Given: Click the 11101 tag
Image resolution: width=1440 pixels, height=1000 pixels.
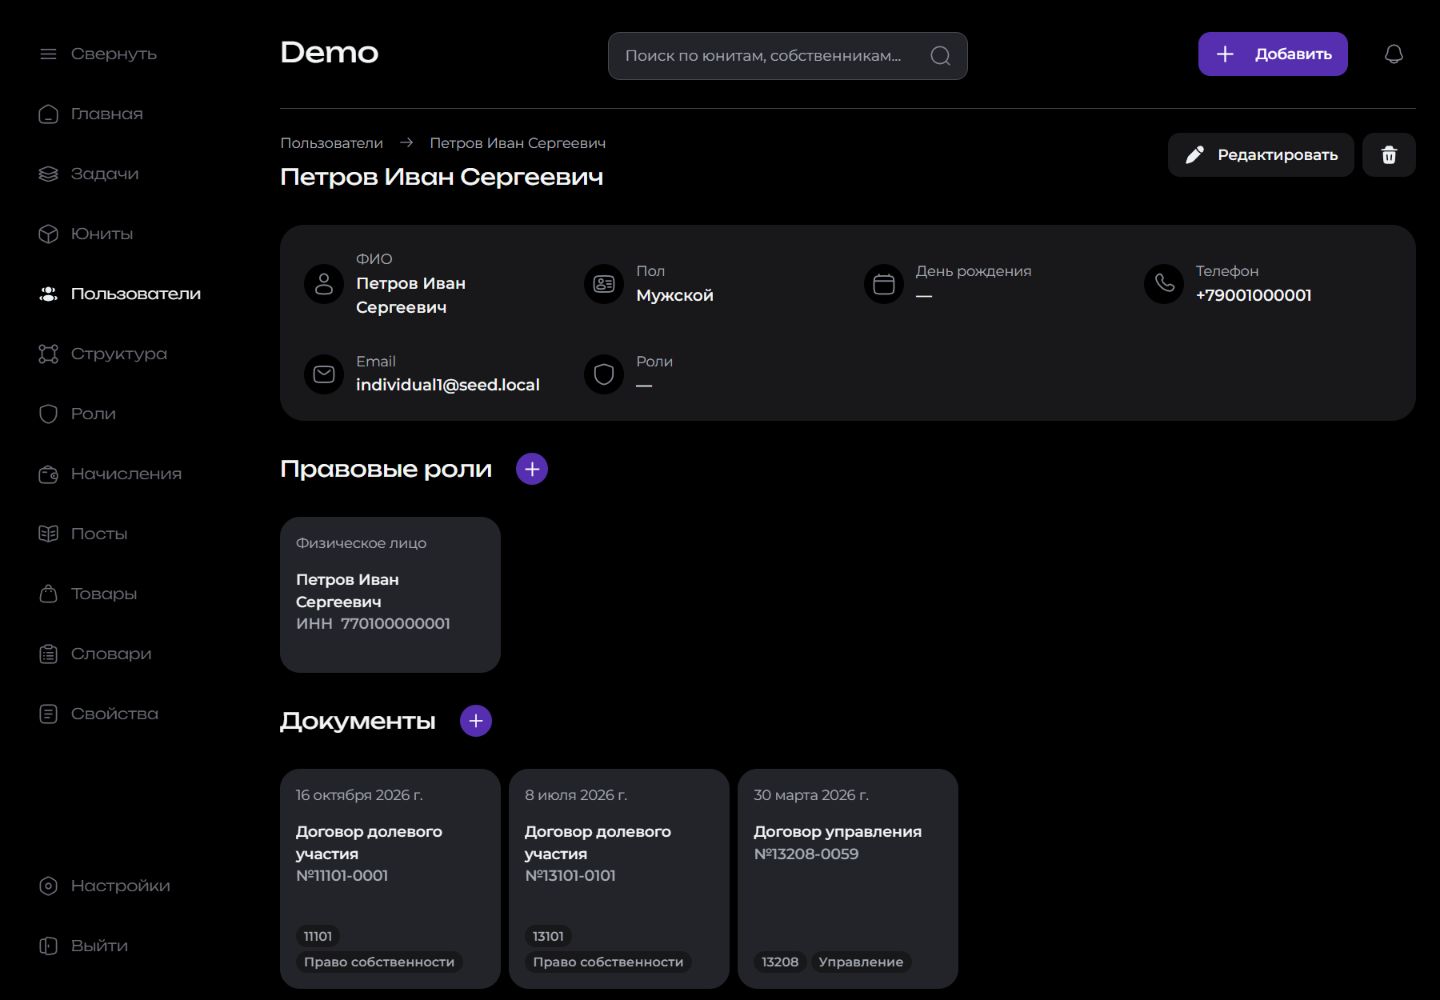Looking at the screenshot, I should point(318,936).
